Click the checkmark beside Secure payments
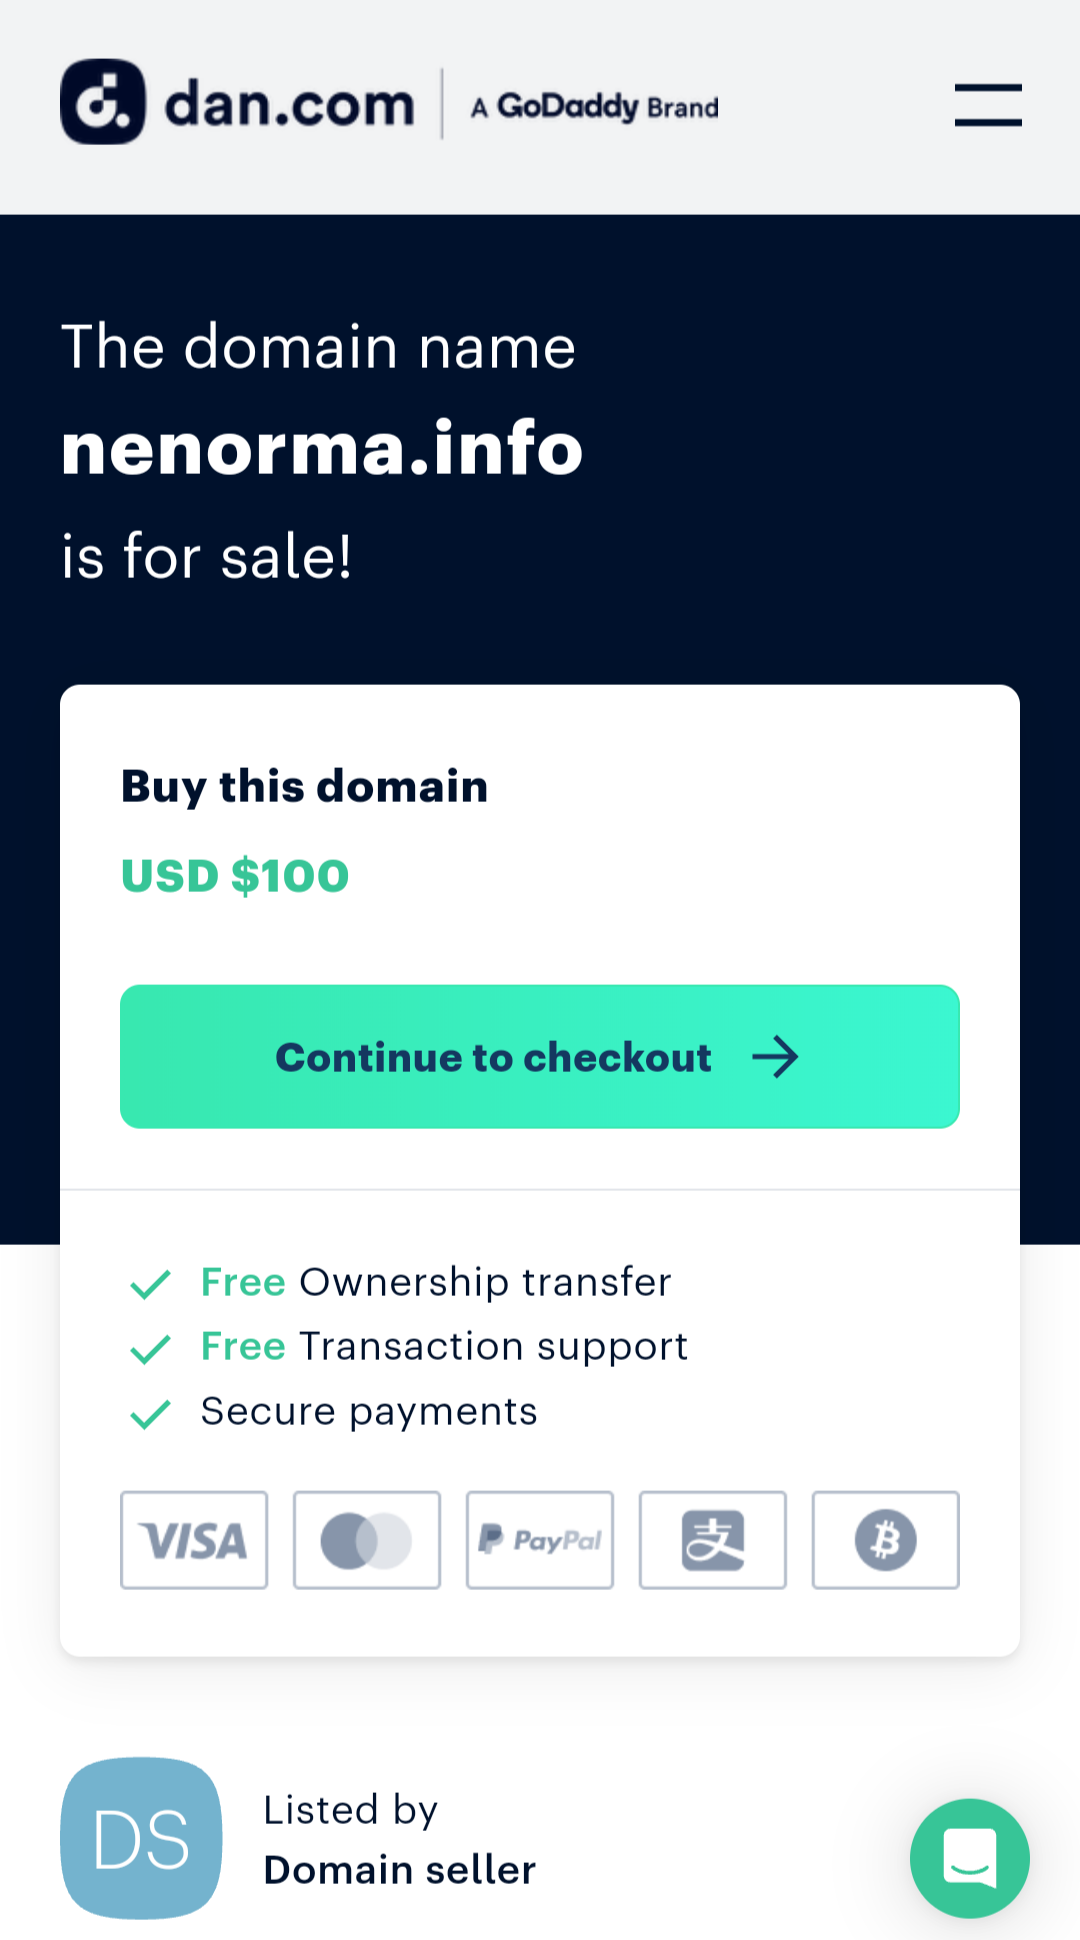1080x1940 pixels. tap(150, 1414)
